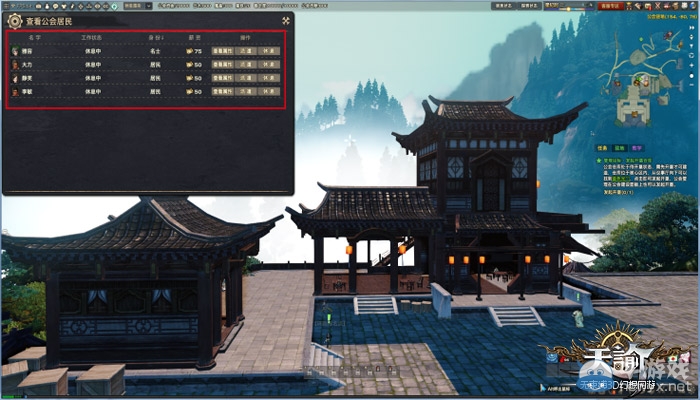Open the main menu list icon in the top-left toolbar

pos(7,6)
